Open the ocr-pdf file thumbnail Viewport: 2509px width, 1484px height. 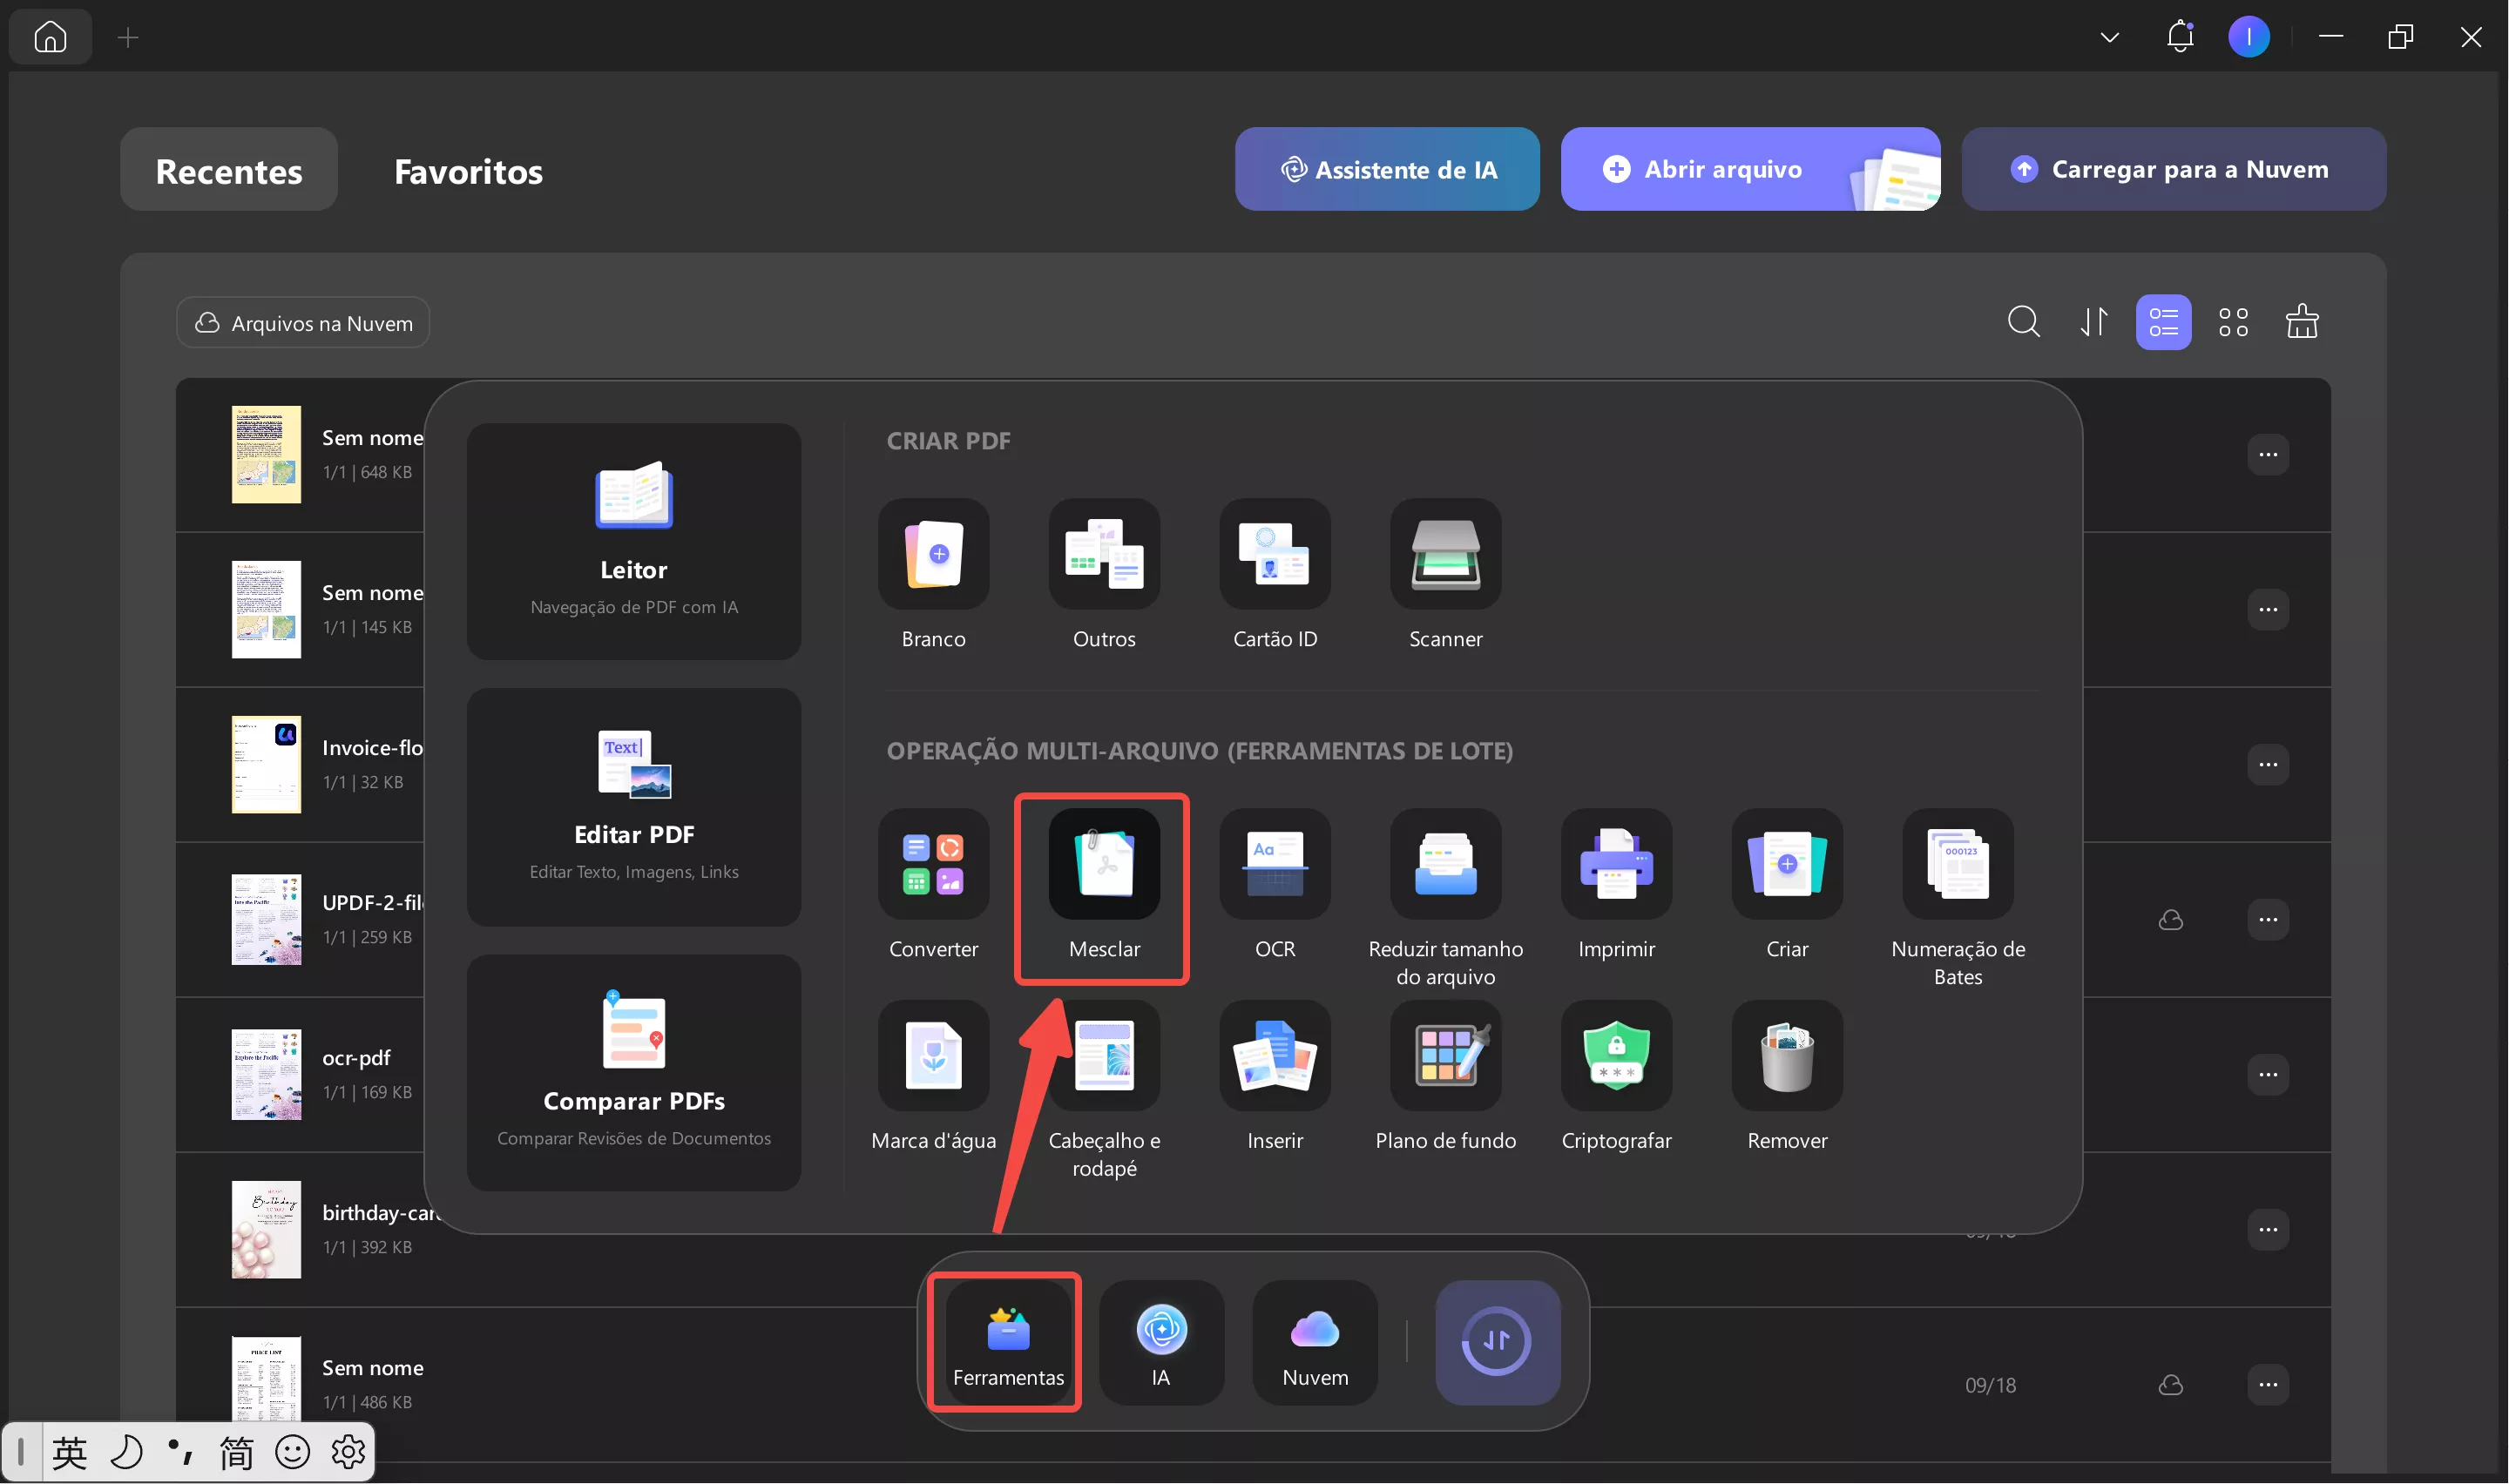tap(266, 1075)
